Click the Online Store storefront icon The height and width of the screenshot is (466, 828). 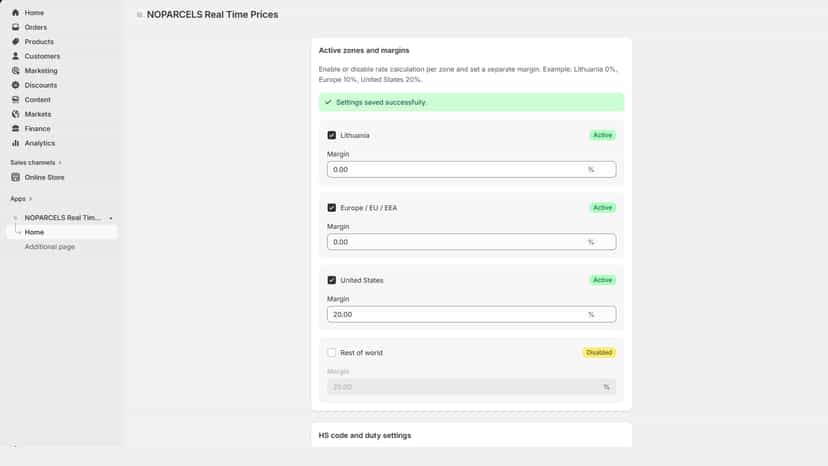15,178
